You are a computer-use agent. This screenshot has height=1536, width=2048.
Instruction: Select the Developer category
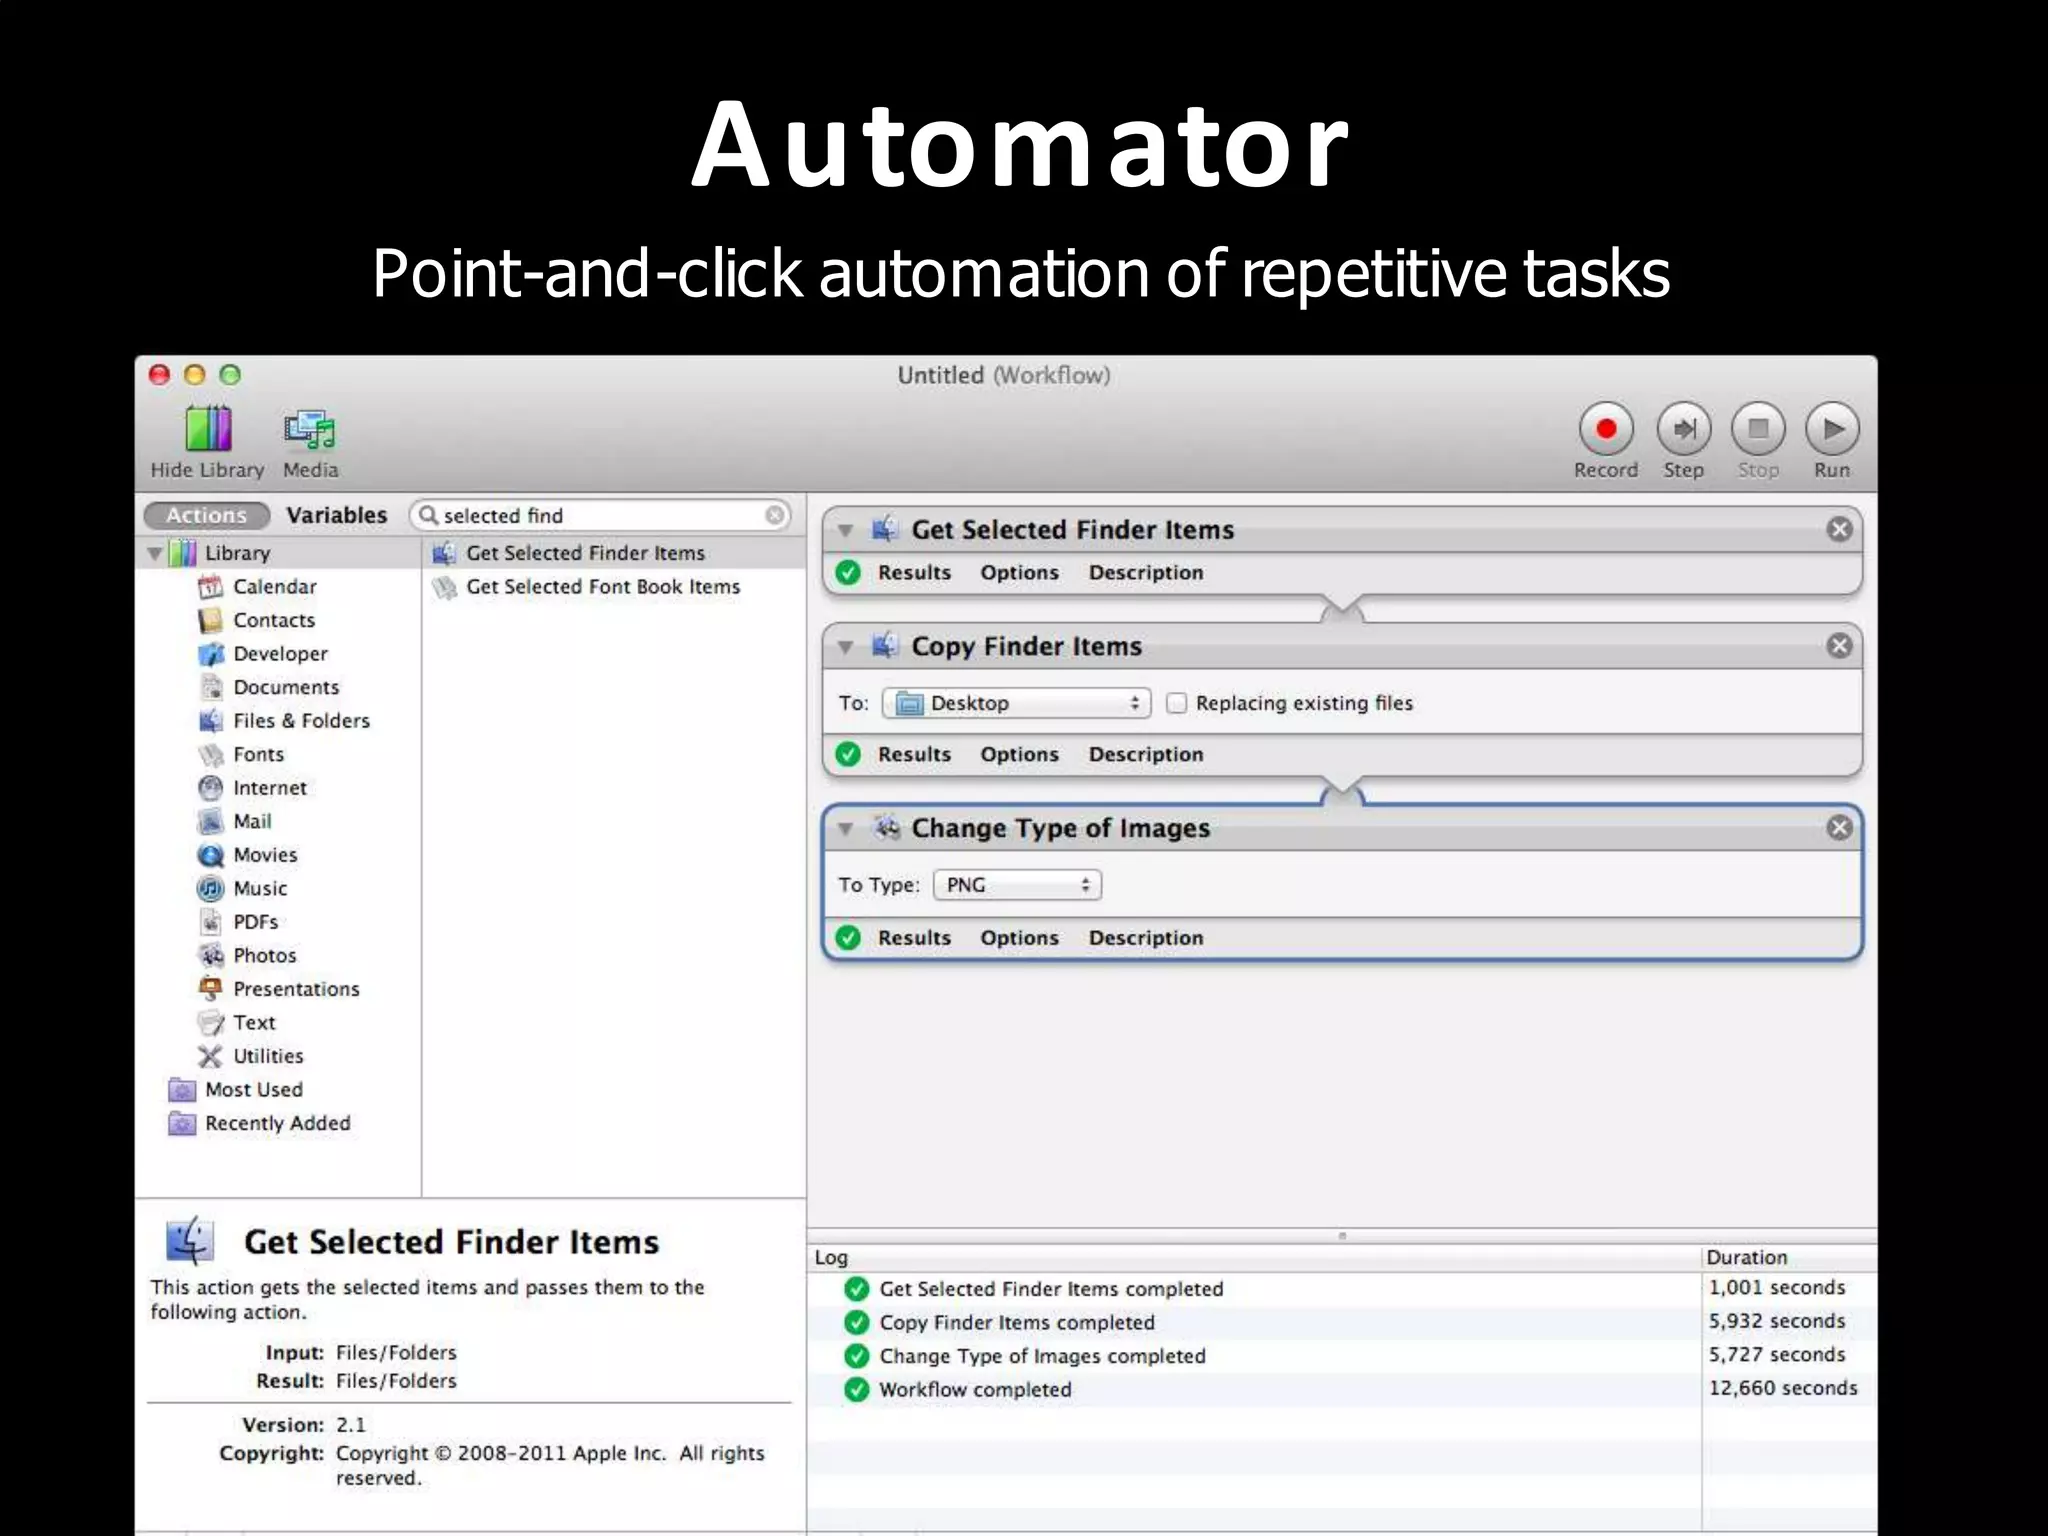point(263,654)
